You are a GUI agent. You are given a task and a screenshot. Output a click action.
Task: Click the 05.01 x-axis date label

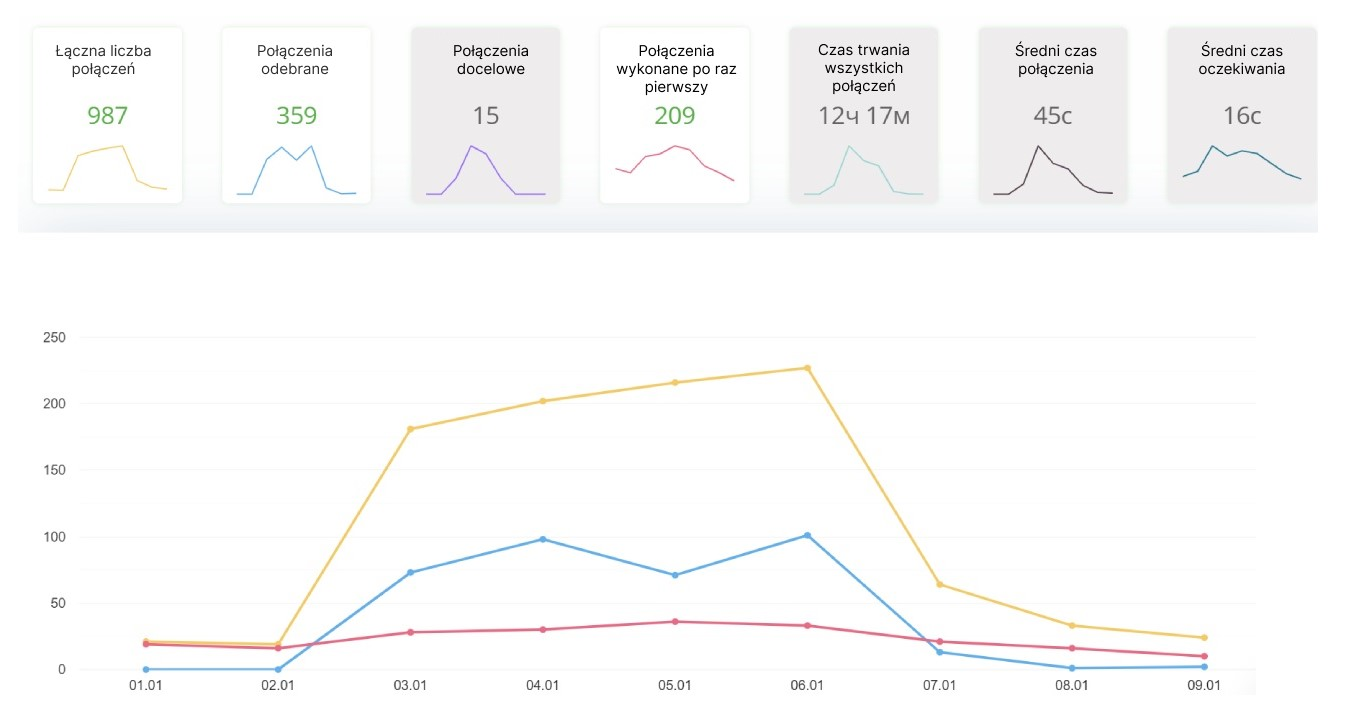(x=675, y=686)
